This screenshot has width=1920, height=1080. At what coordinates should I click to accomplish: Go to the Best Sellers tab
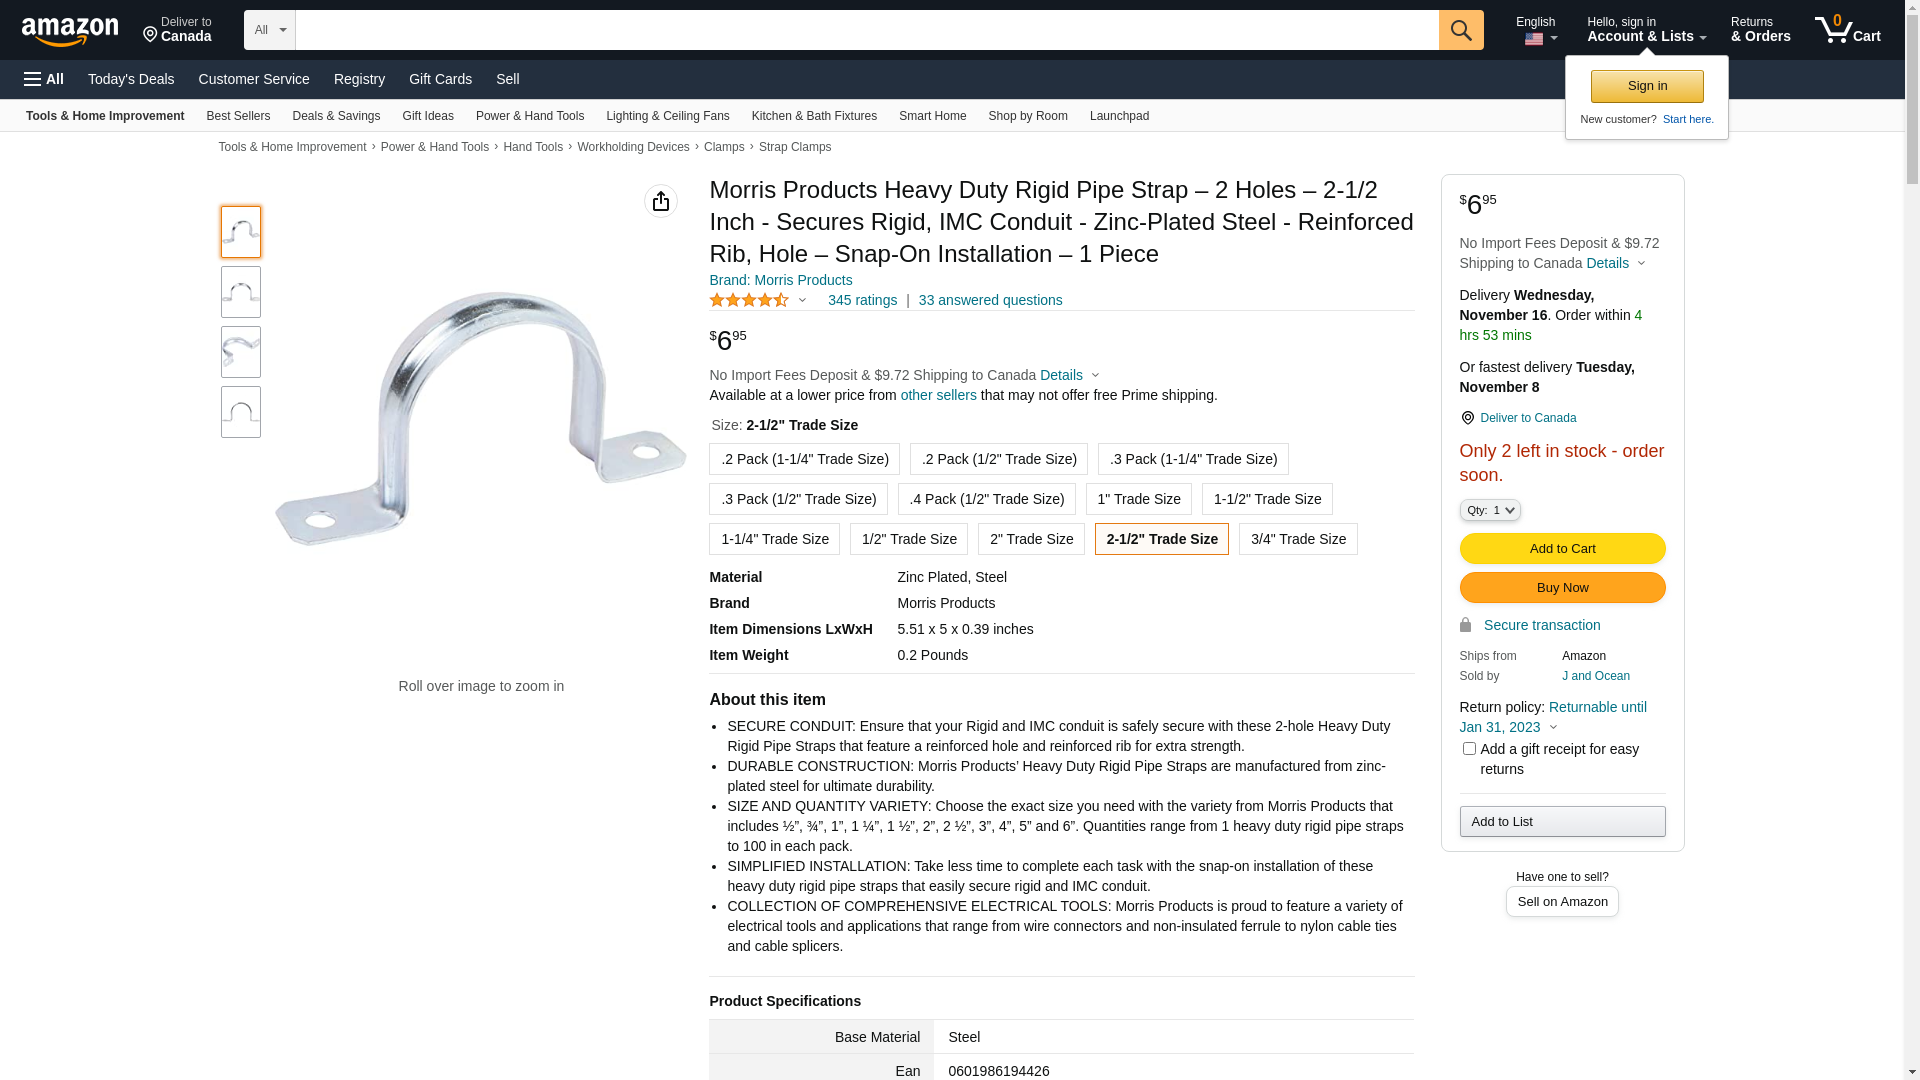238,116
